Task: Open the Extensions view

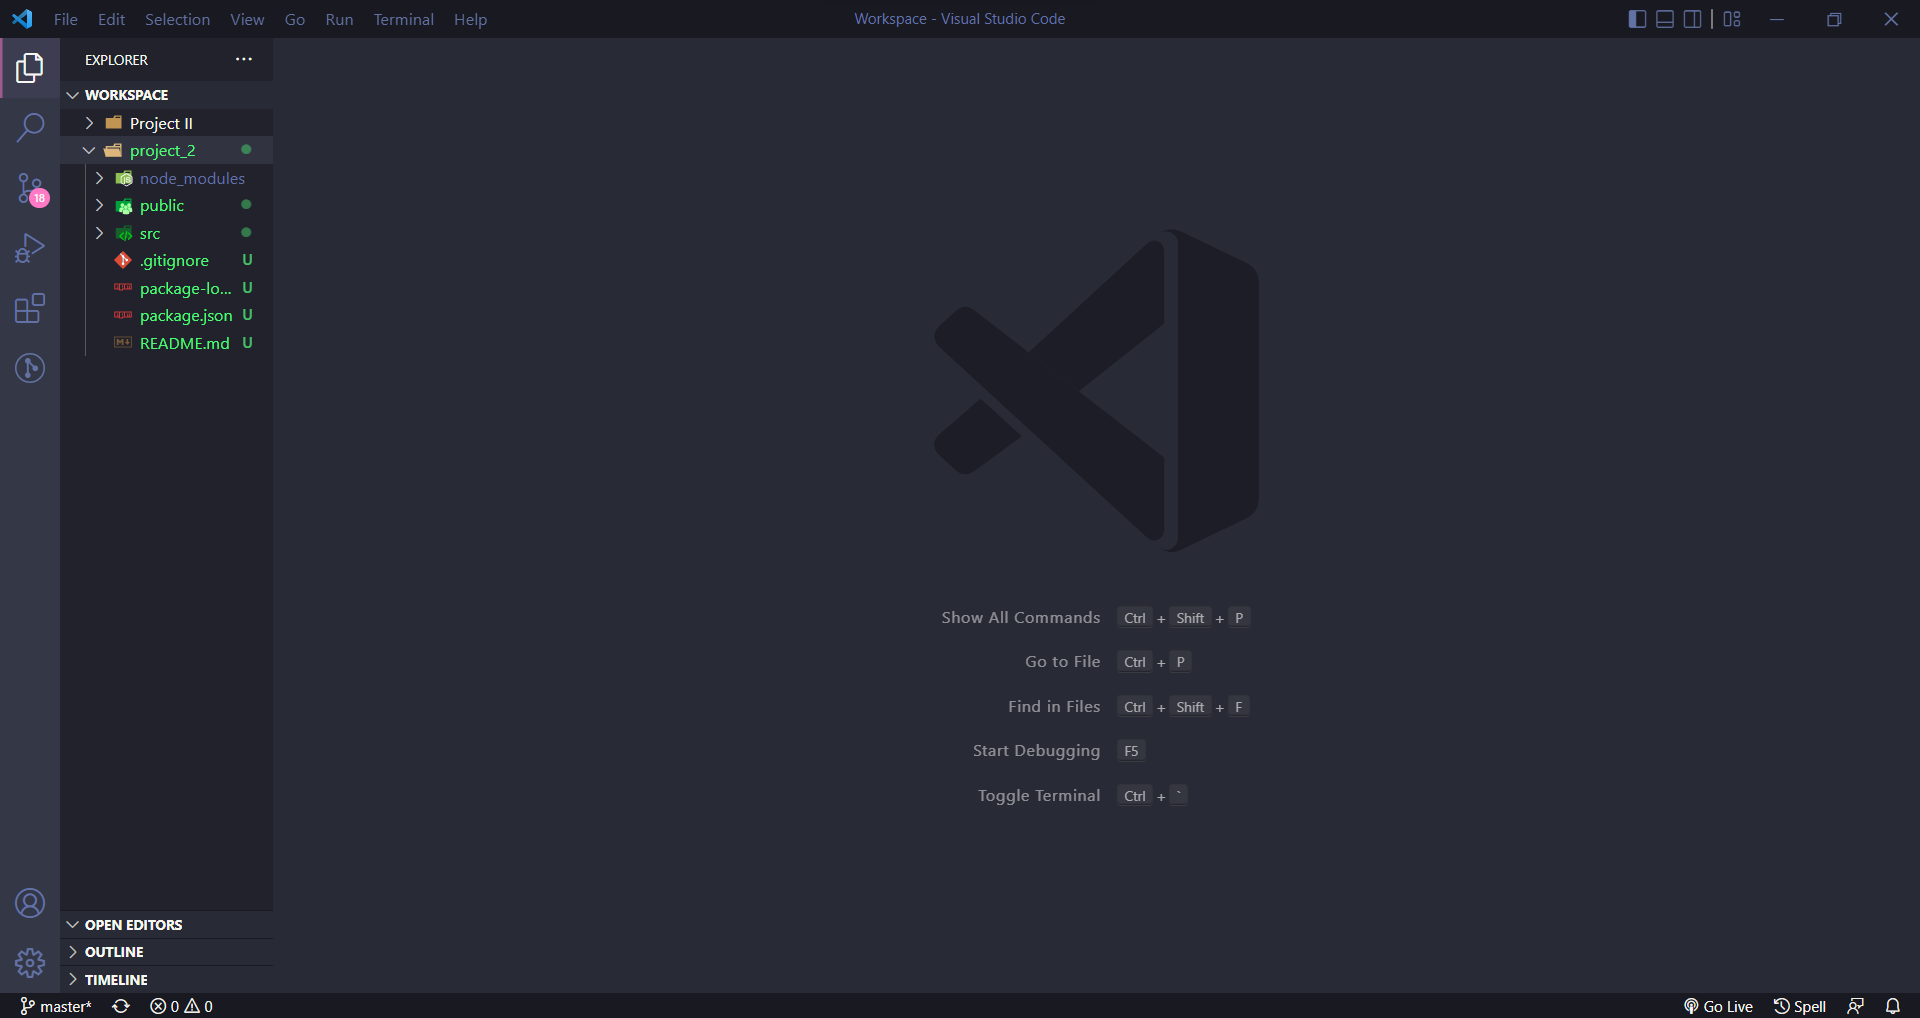Action: click(x=30, y=308)
